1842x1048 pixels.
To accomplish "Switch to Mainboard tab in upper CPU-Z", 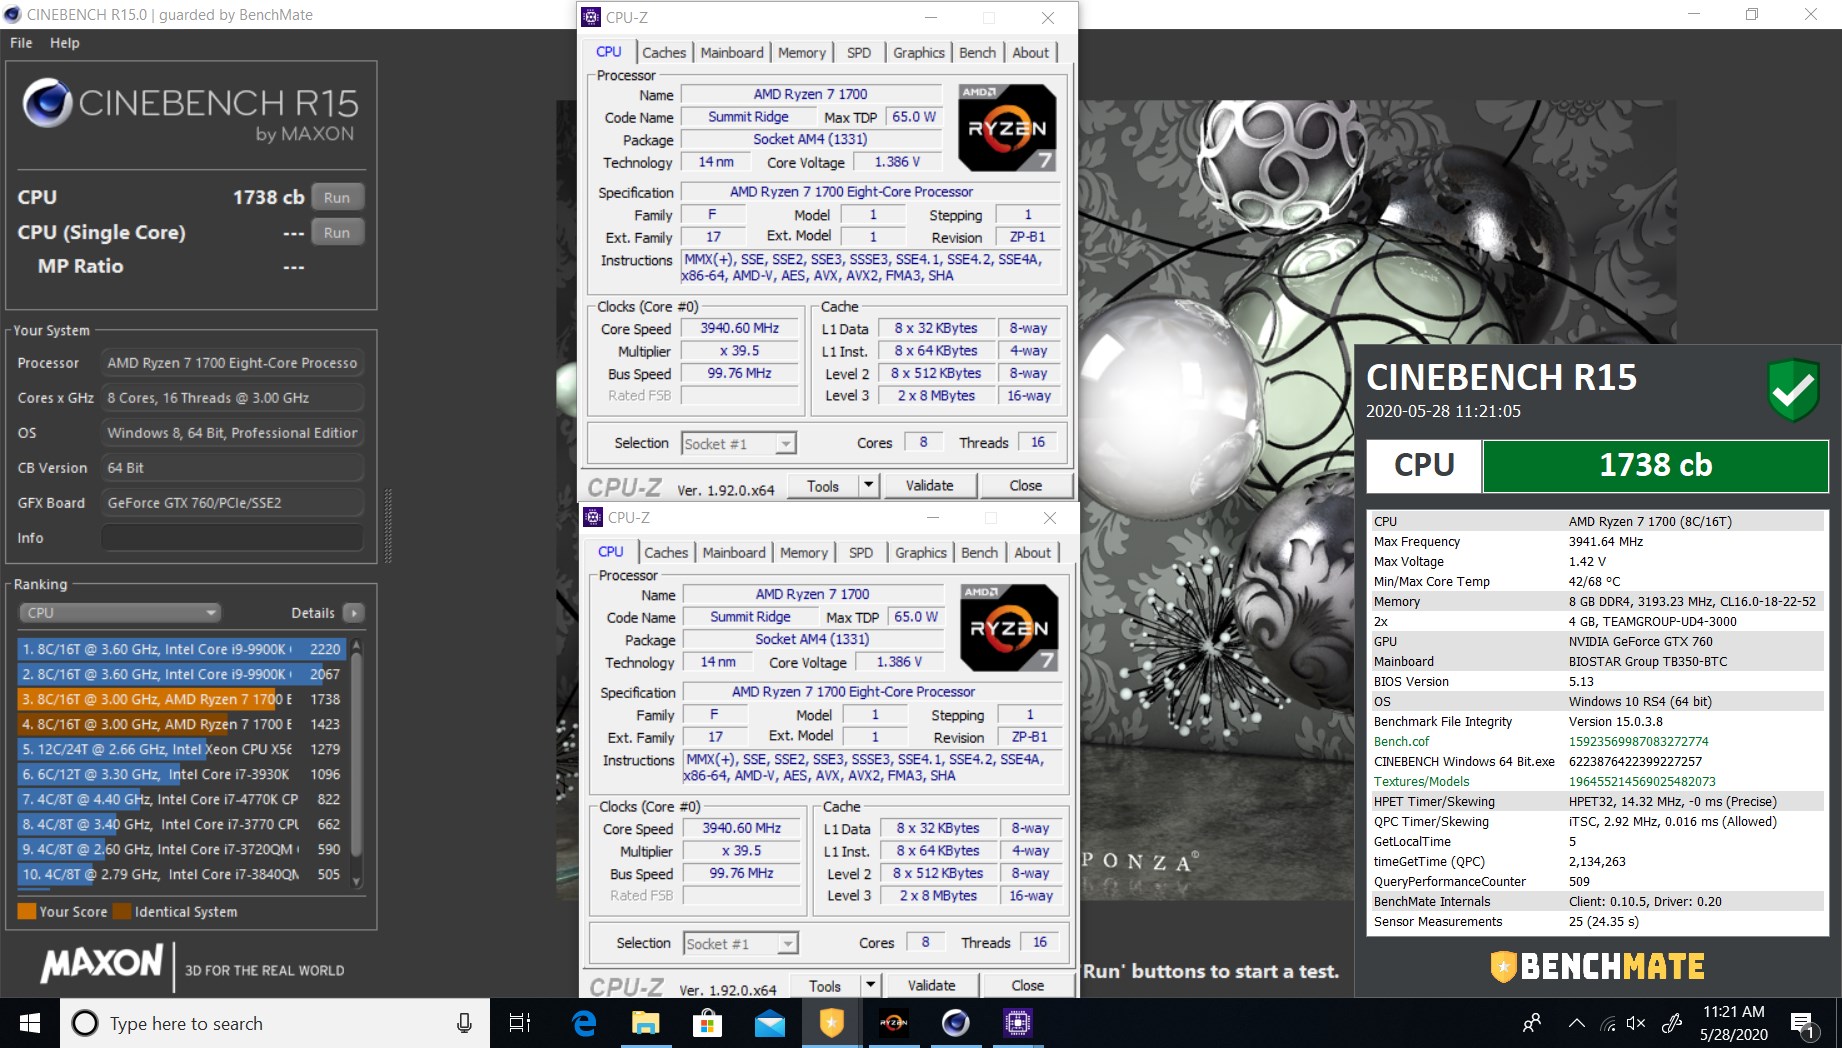I will pyautogui.click(x=732, y=52).
